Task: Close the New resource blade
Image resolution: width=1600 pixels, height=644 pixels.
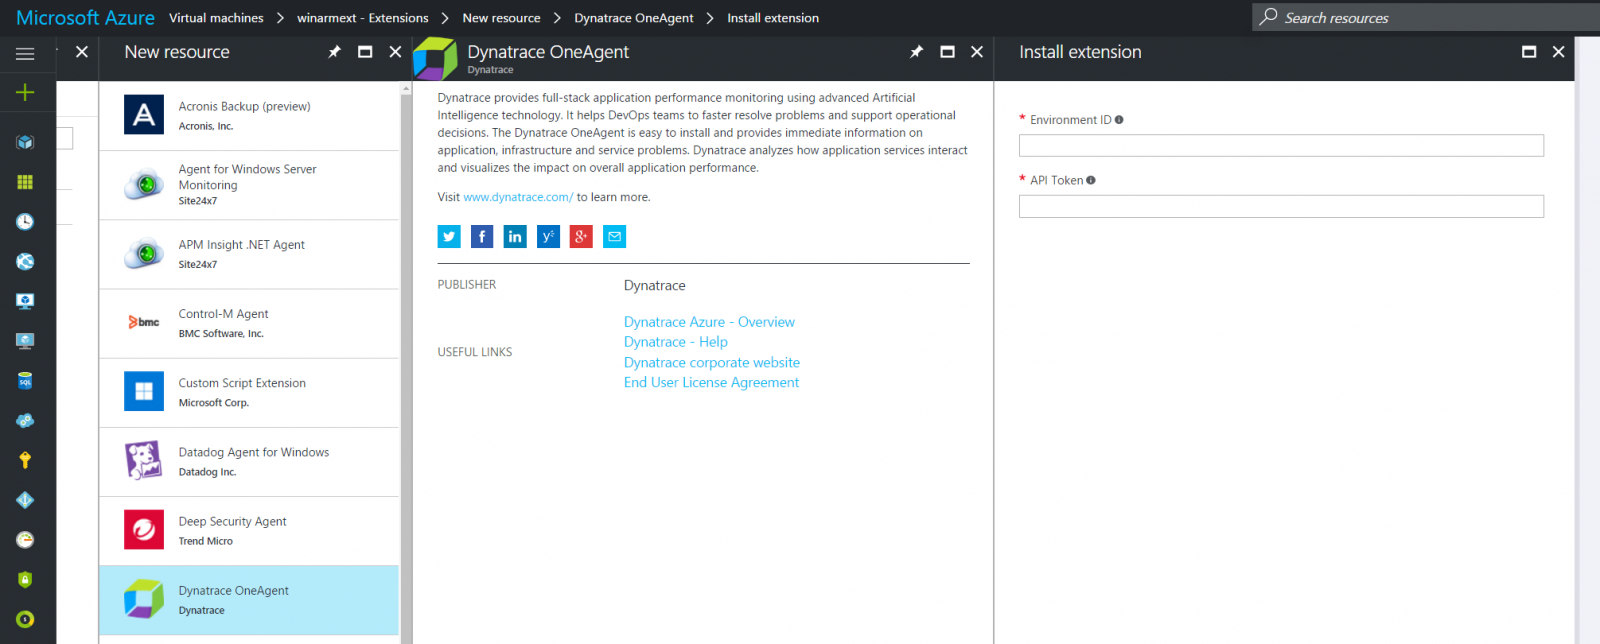Action: click(x=395, y=52)
